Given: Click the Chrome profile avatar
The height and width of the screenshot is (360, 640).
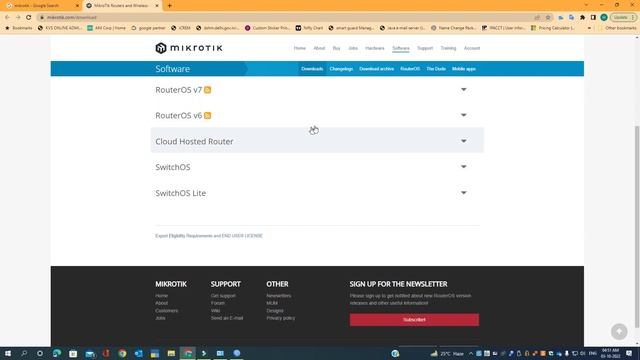Looking at the screenshot, I should [x=604, y=18].
